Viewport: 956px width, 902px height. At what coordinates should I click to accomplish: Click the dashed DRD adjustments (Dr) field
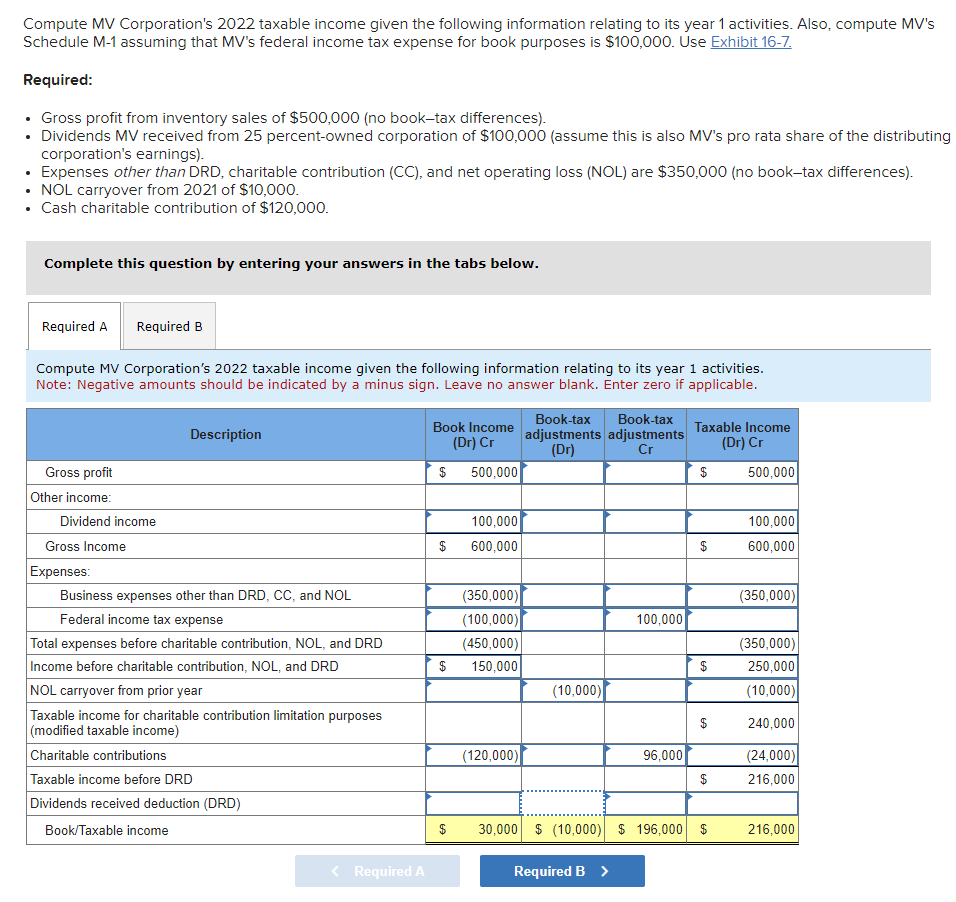tap(563, 803)
